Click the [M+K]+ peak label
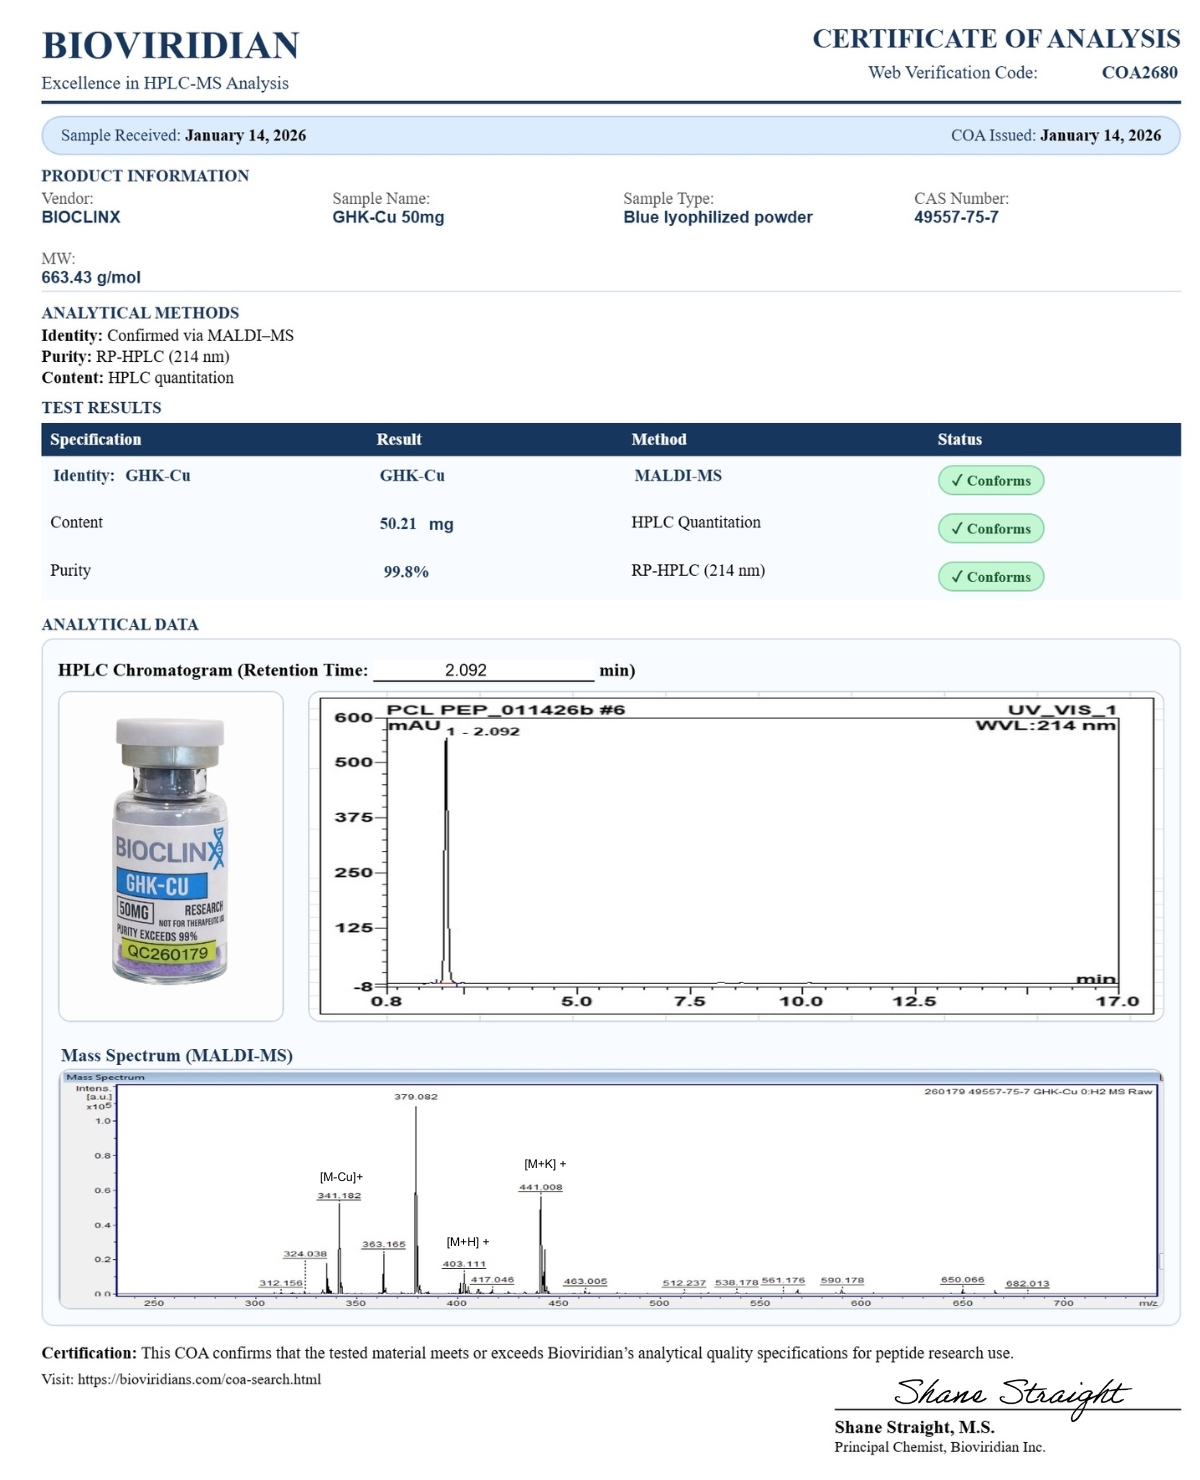This screenshot has width=1200, height=1480. coord(545,1164)
